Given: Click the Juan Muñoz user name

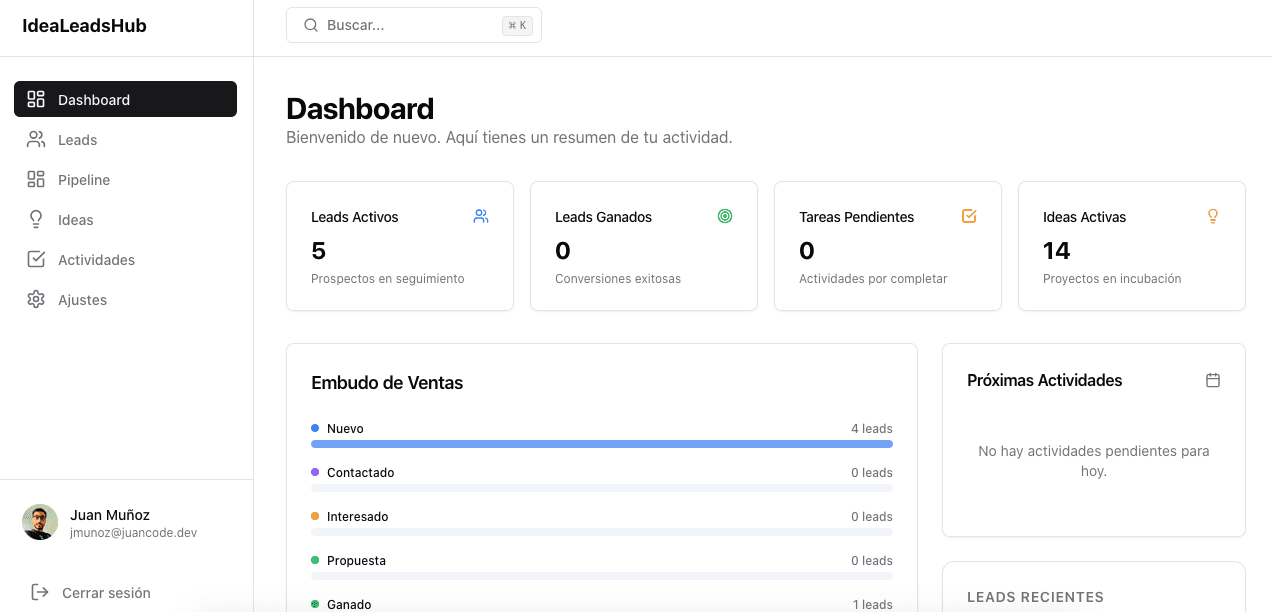Looking at the screenshot, I should tap(110, 515).
